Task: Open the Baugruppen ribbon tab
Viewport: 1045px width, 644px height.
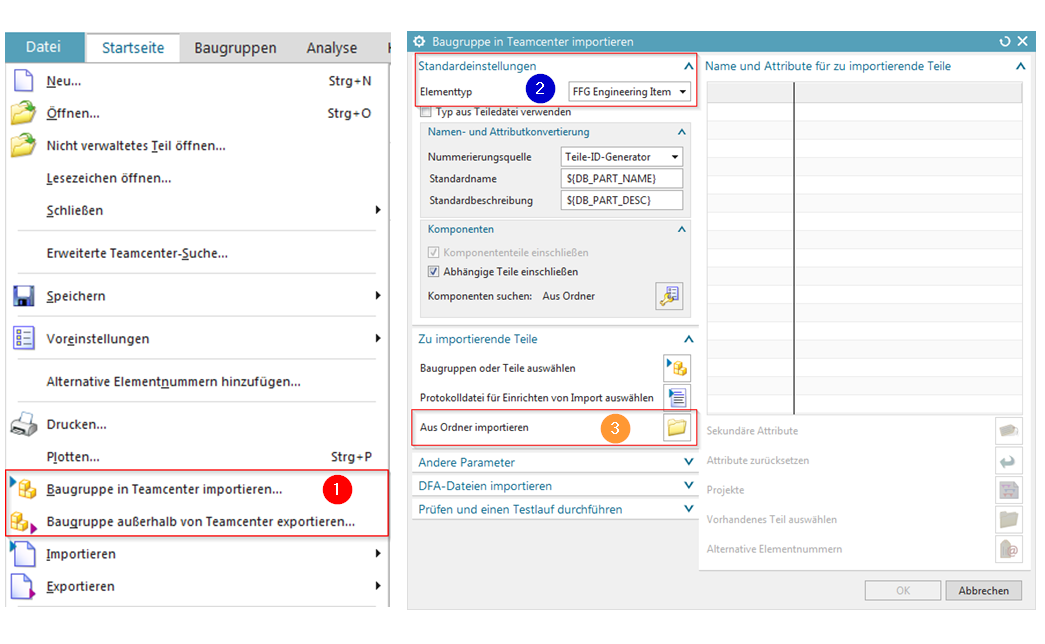Action: click(235, 48)
